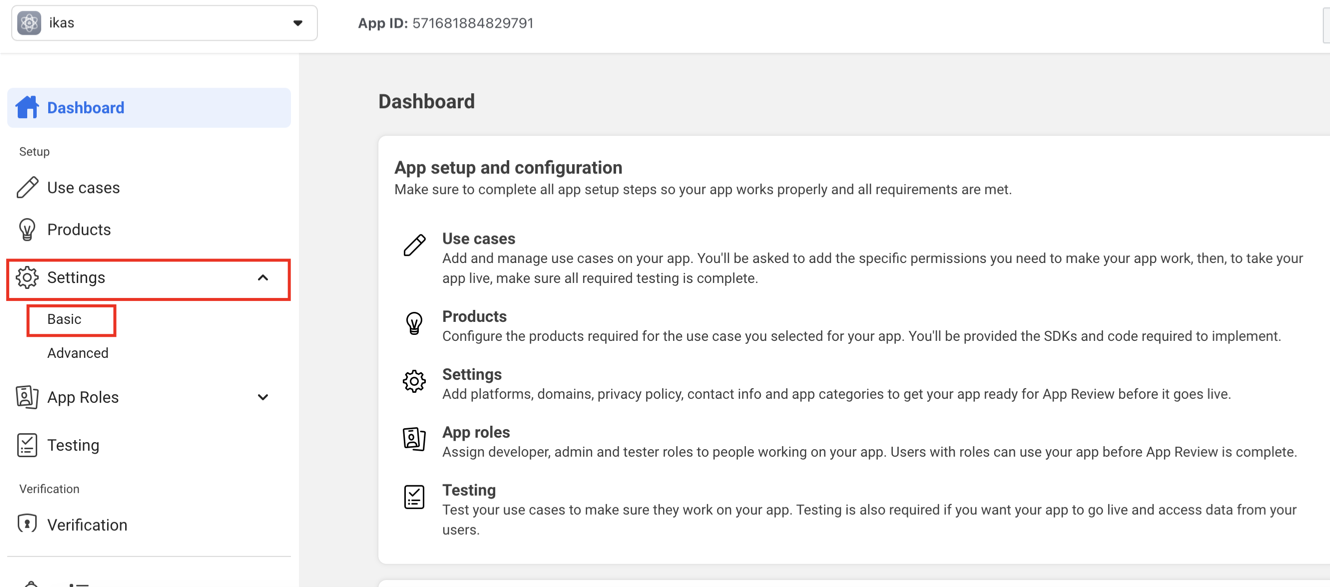
Task: Open the ikas app selector dropdown
Action: click(x=164, y=23)
